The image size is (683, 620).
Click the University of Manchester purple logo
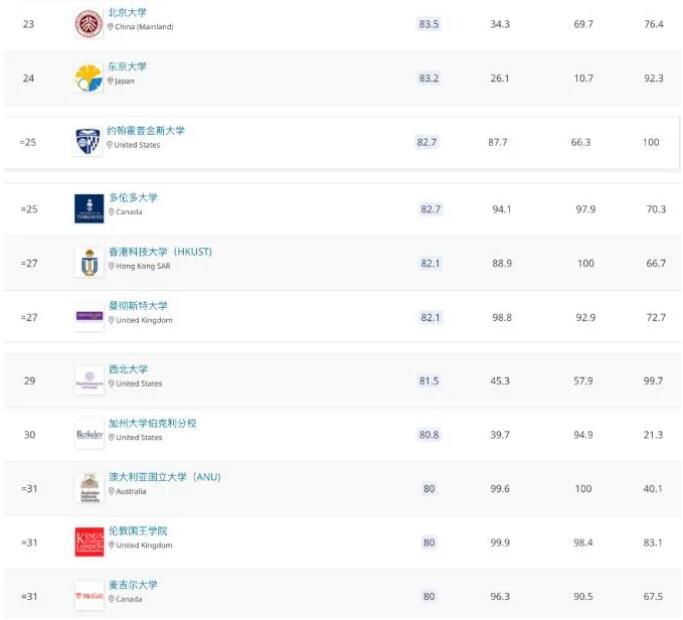click(x=89, y=316)
